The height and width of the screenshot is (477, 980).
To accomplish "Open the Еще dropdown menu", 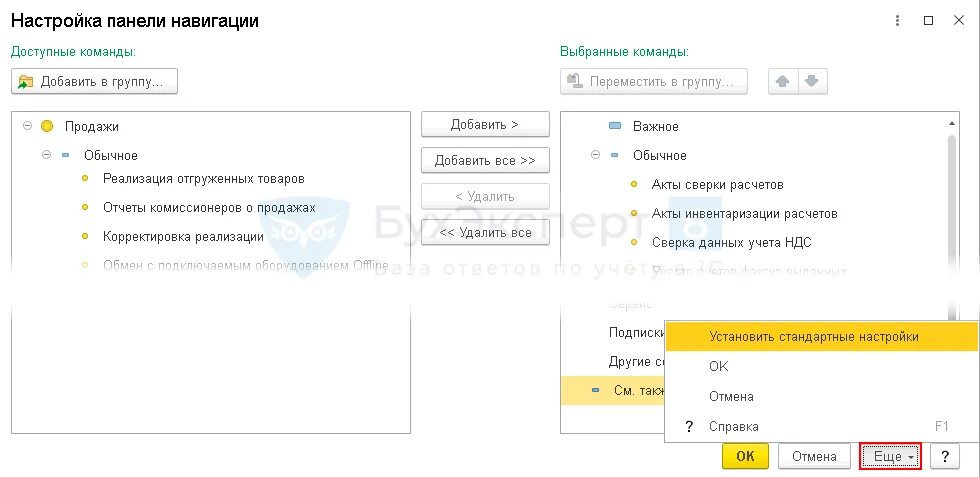I will tap(888, 457).
